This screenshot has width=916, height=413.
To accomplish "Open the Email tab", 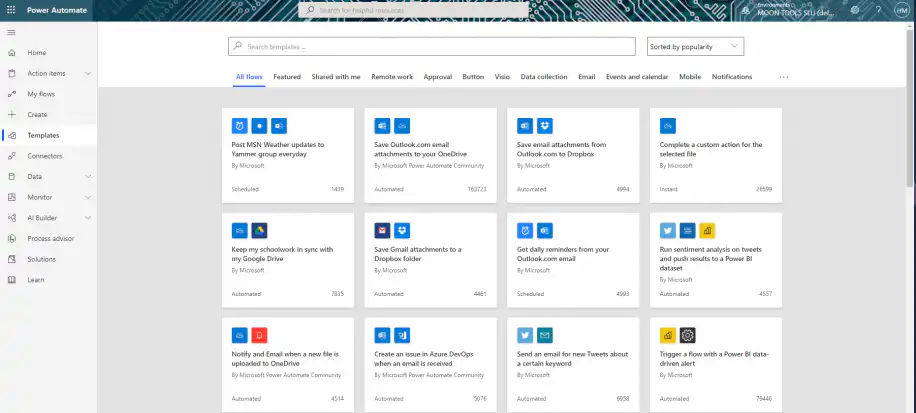I will point(587,77).
